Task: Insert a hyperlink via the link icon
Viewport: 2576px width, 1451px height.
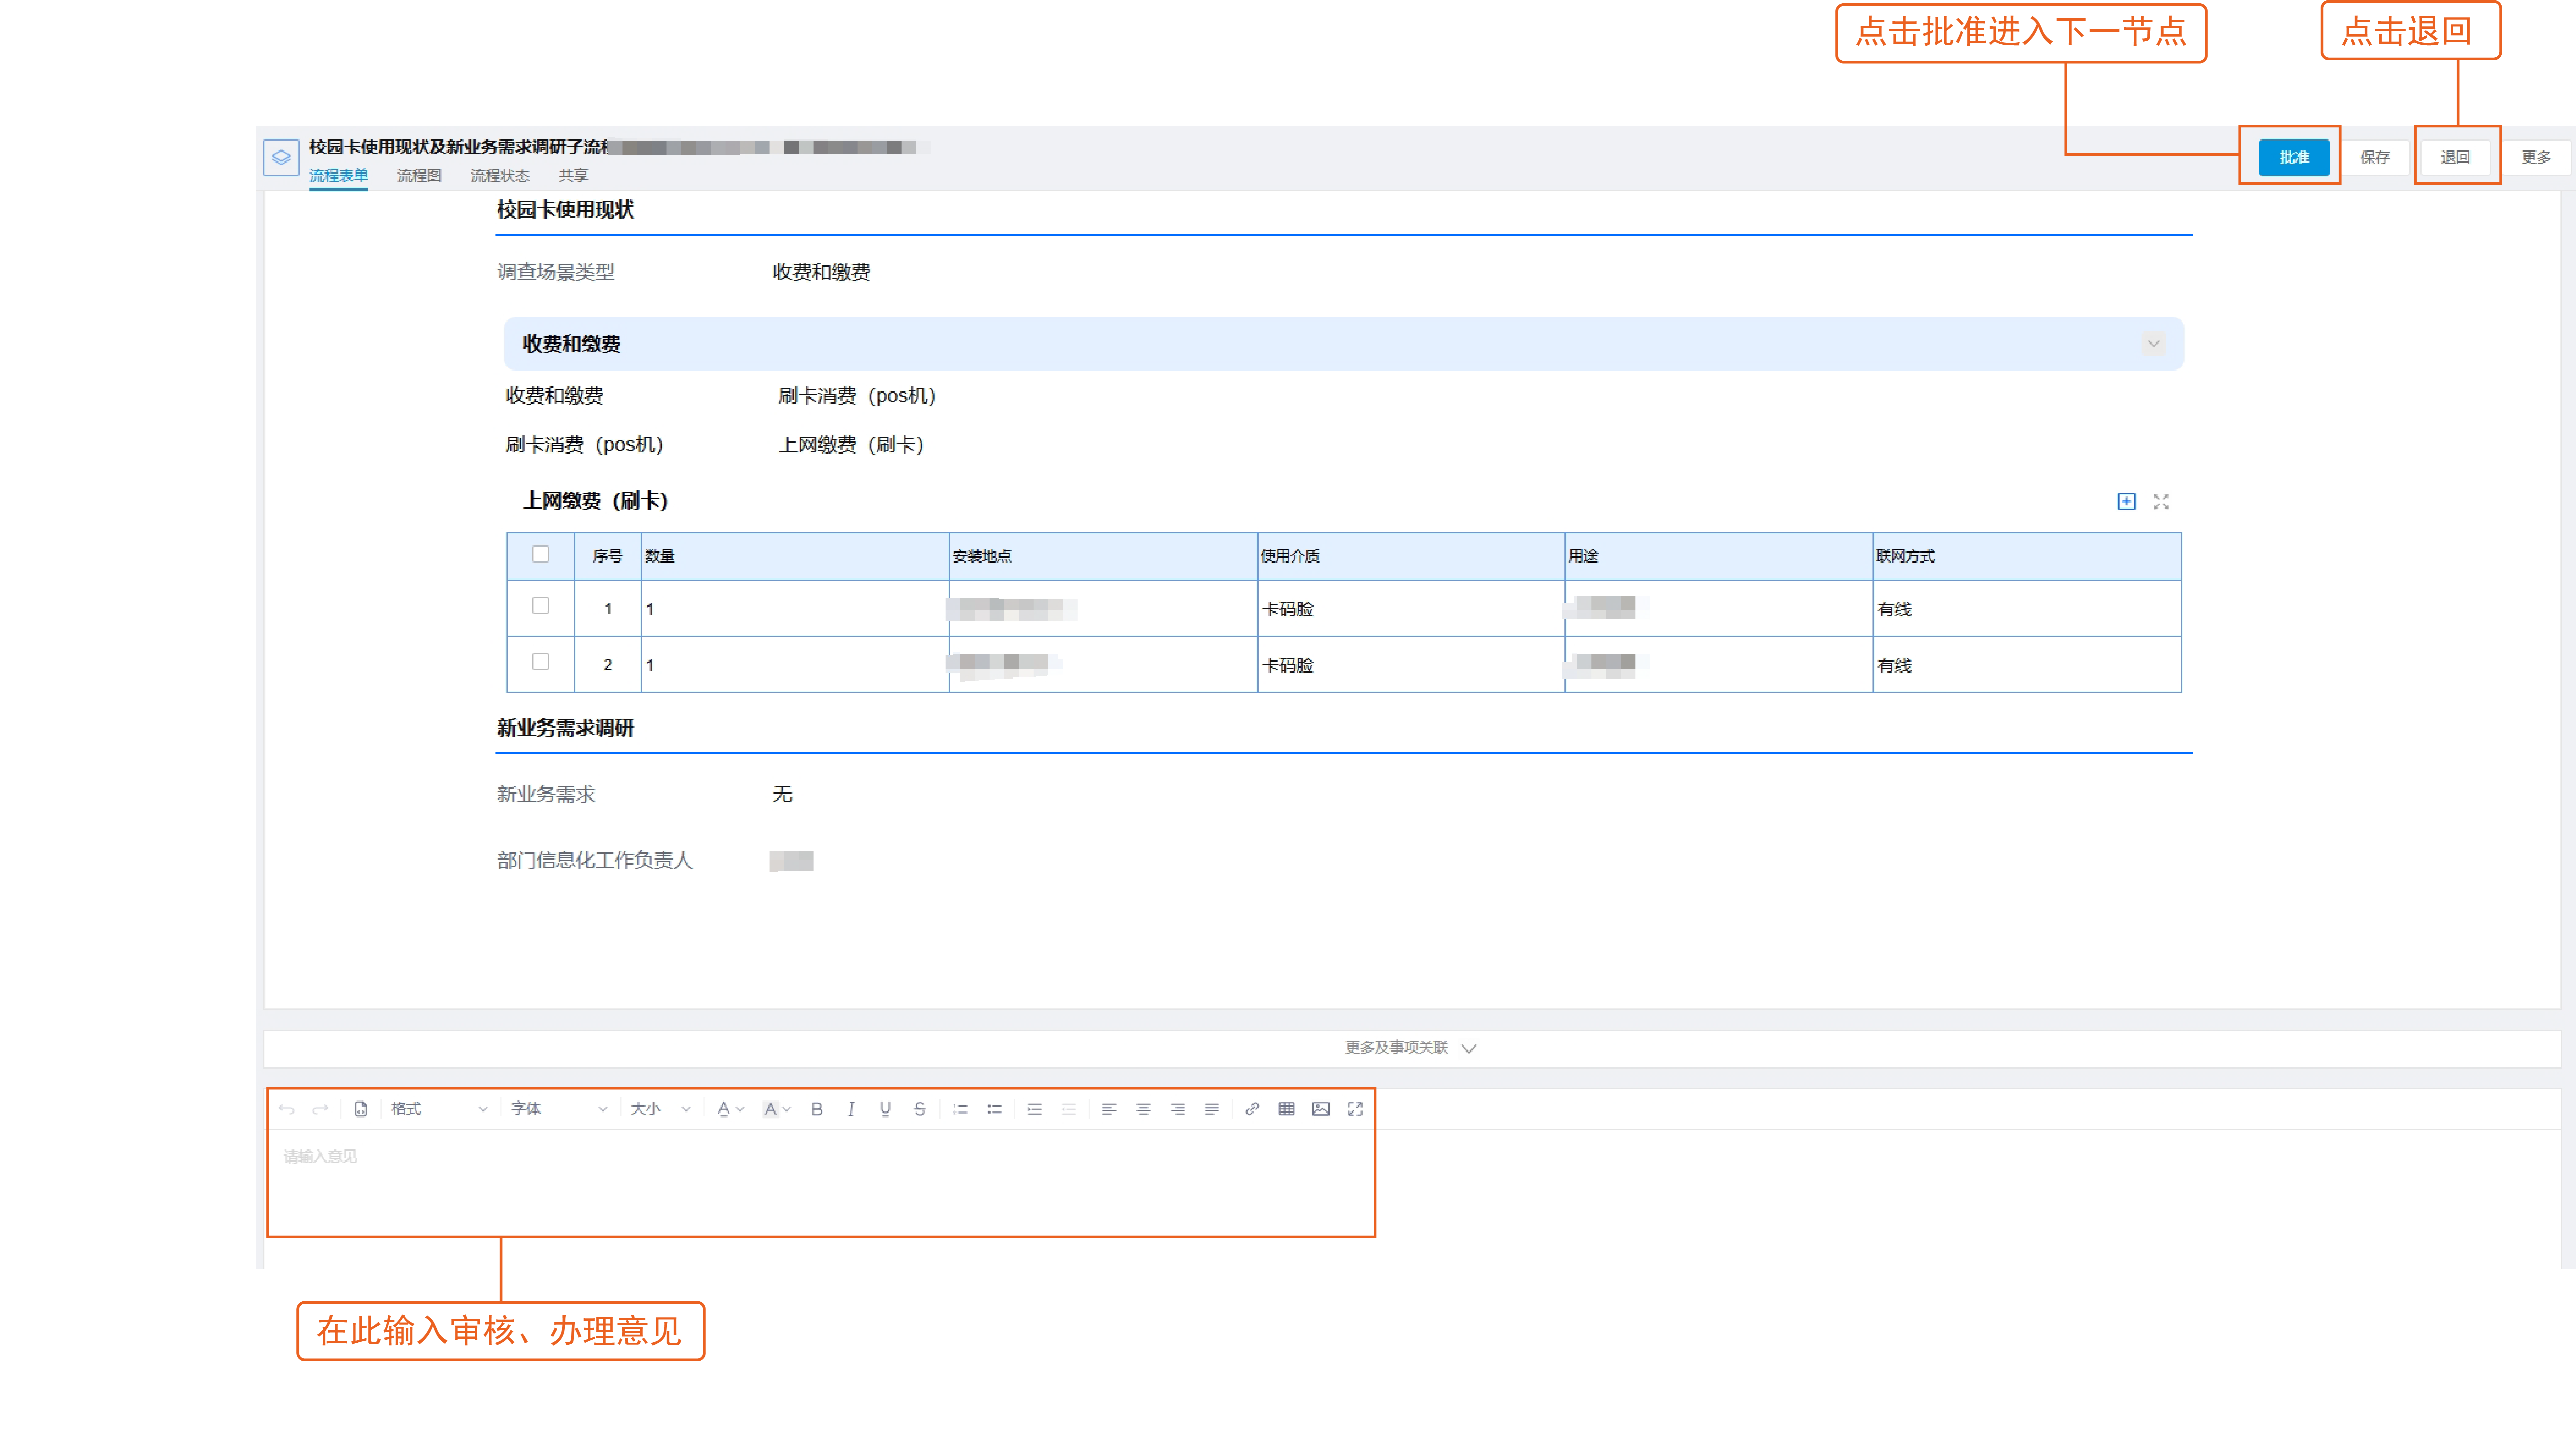Action: 1252,1109
